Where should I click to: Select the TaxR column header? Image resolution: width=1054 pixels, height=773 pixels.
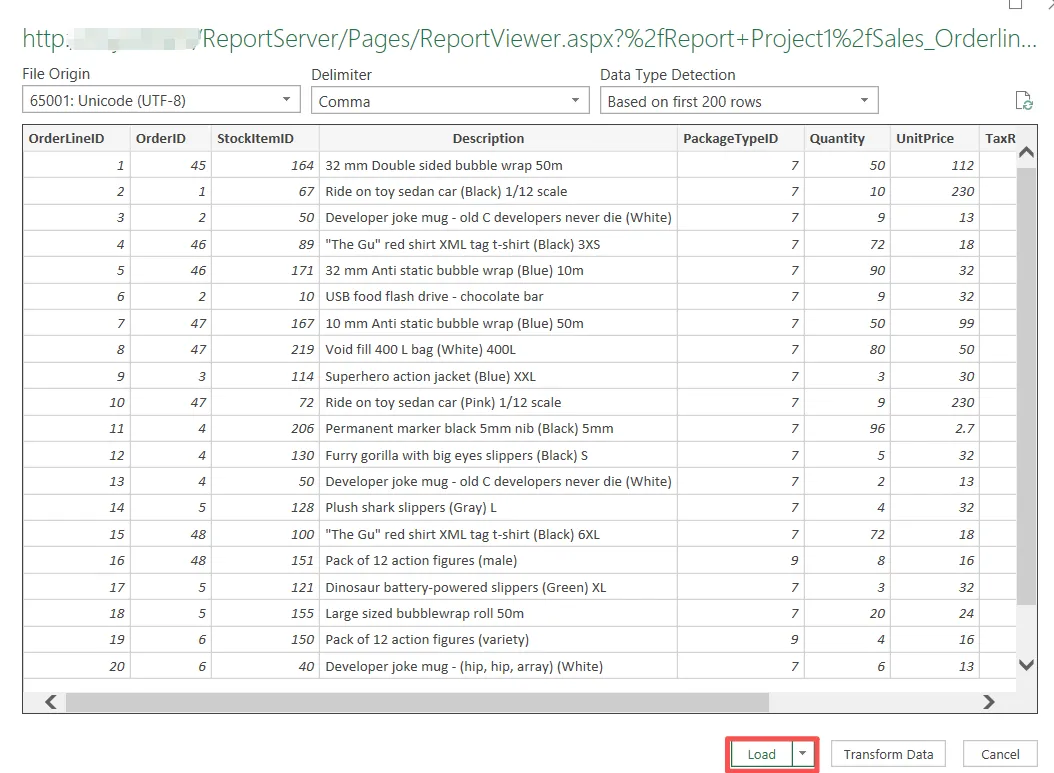click(1000, 138)
